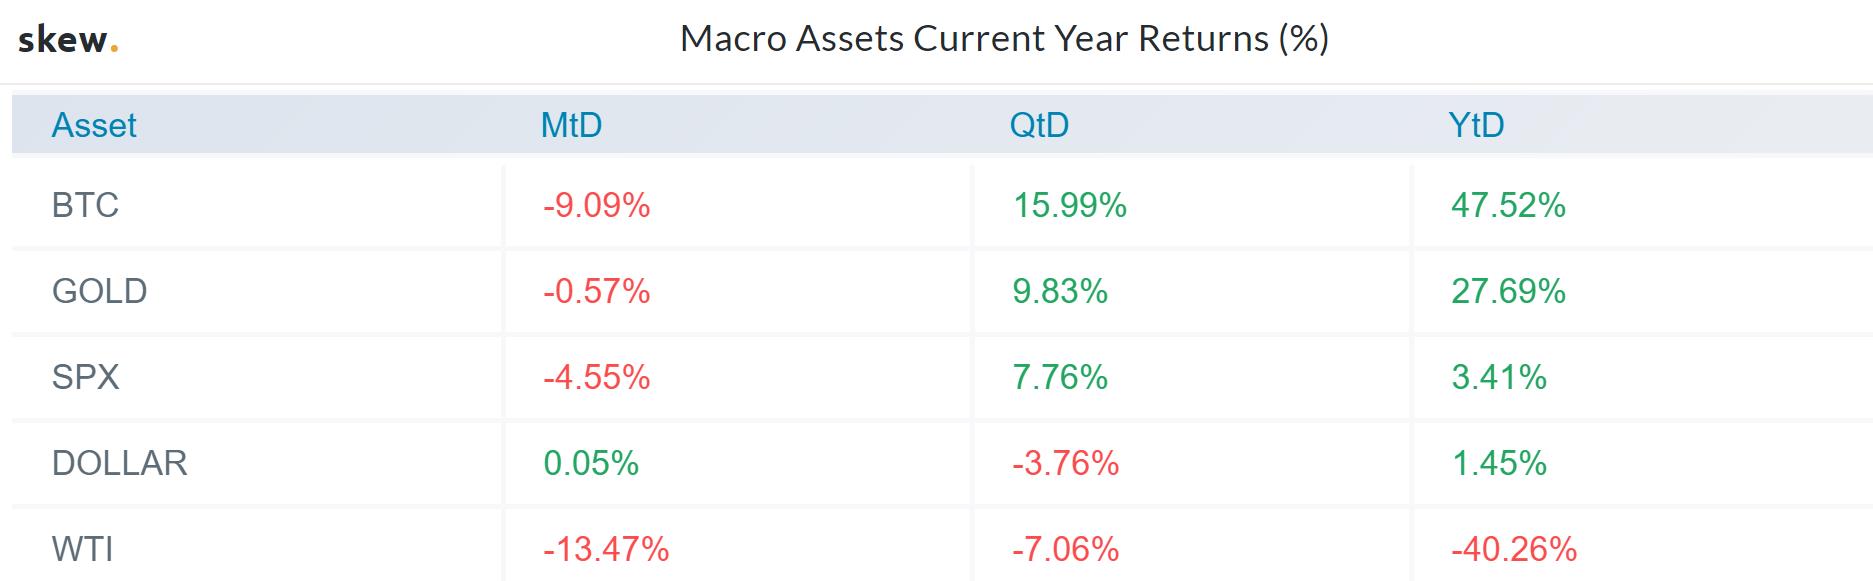Click DOLLAR quarter-to-date value -3.76%
Screen dimensions: 1873x581
[1065, 464]
